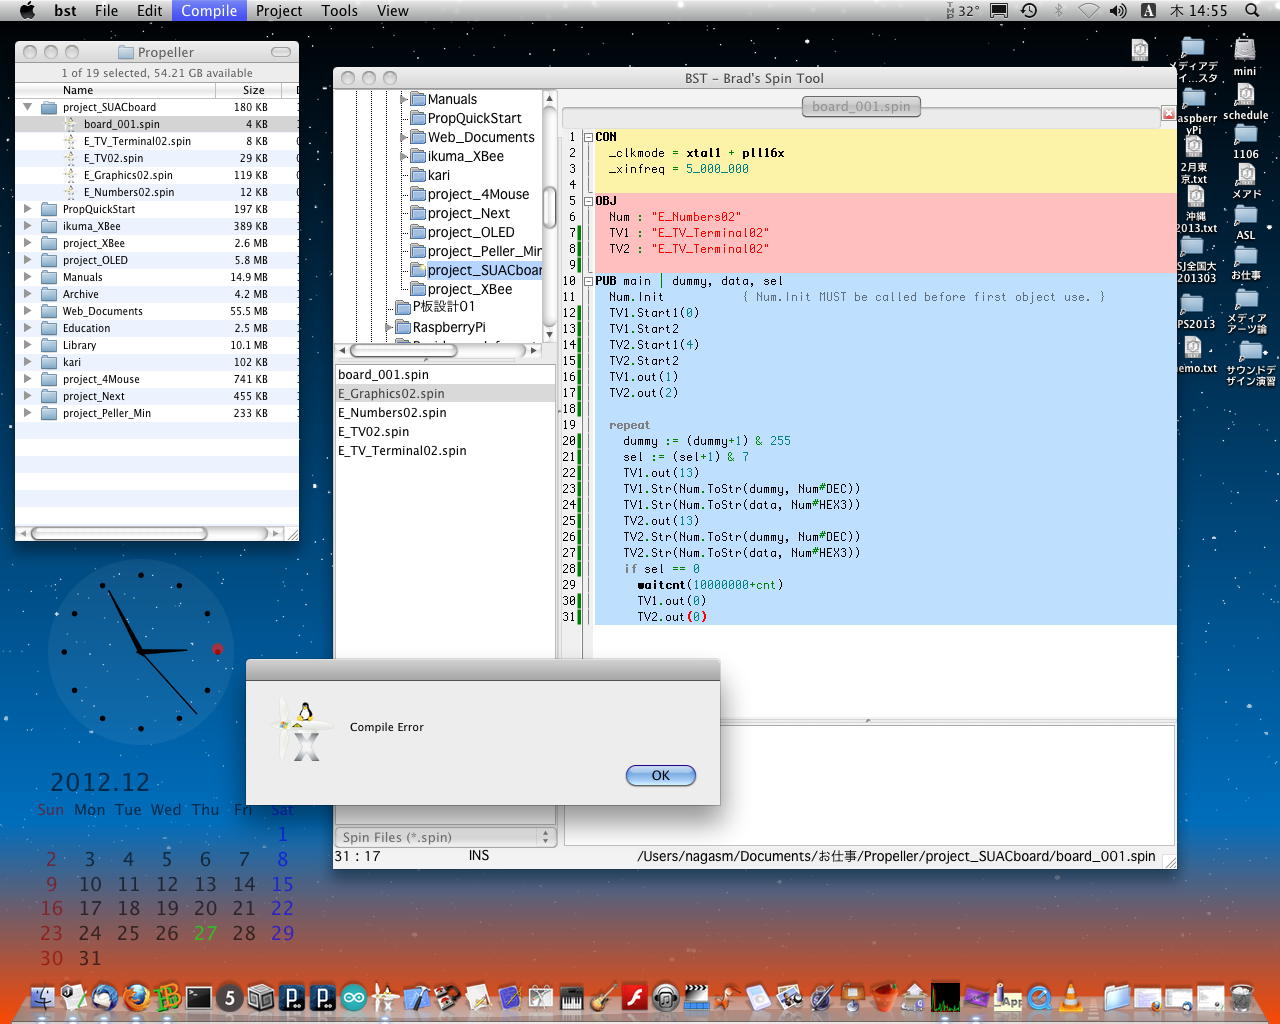The image size is (1280, 1024).
Task: Select project_OLED folder in BST directory tree
Action: pos(470,232)
